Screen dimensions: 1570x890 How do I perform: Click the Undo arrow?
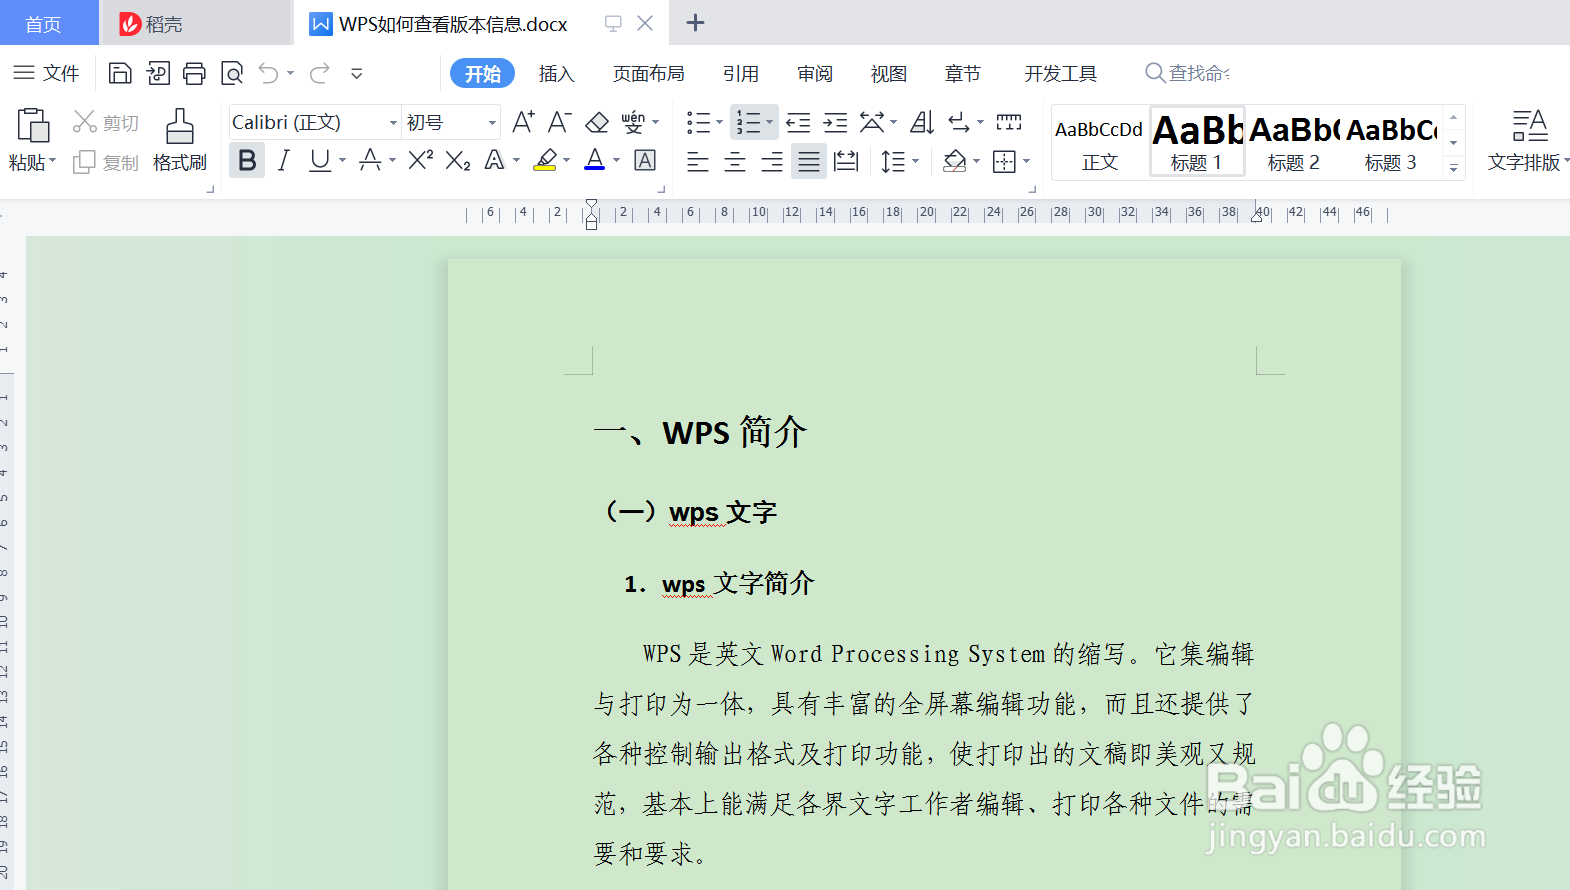tap(269, 73)
